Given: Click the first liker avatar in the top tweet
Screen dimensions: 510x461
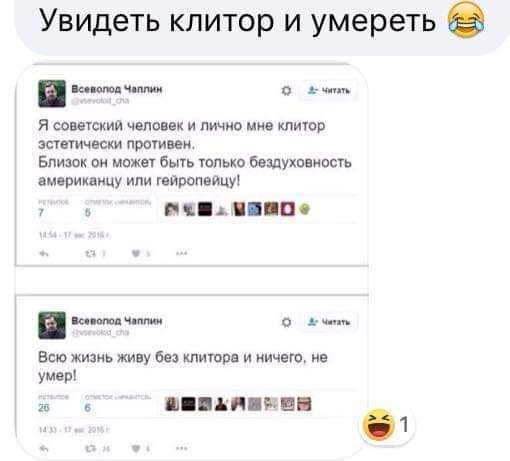Looking at the screenshot, I should click(172, 209).
